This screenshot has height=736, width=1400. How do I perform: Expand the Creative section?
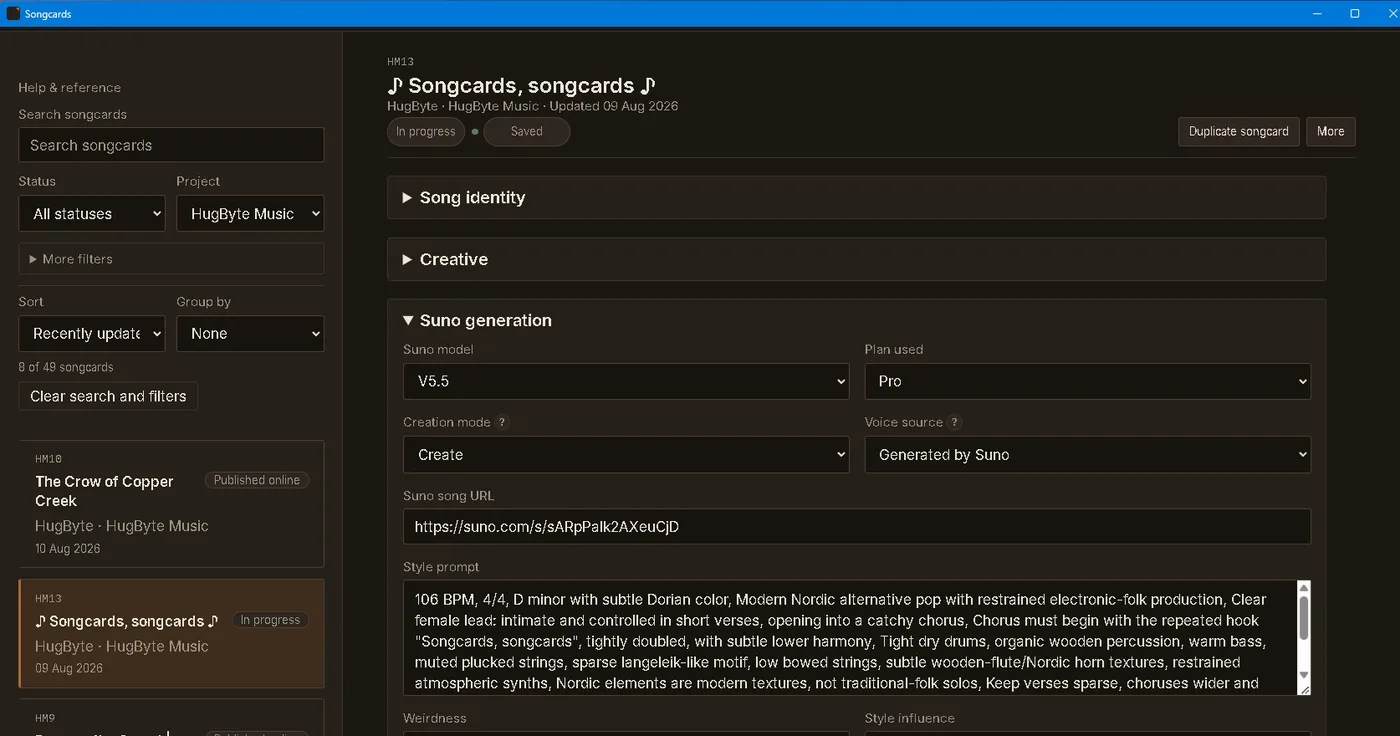[856, 259]
